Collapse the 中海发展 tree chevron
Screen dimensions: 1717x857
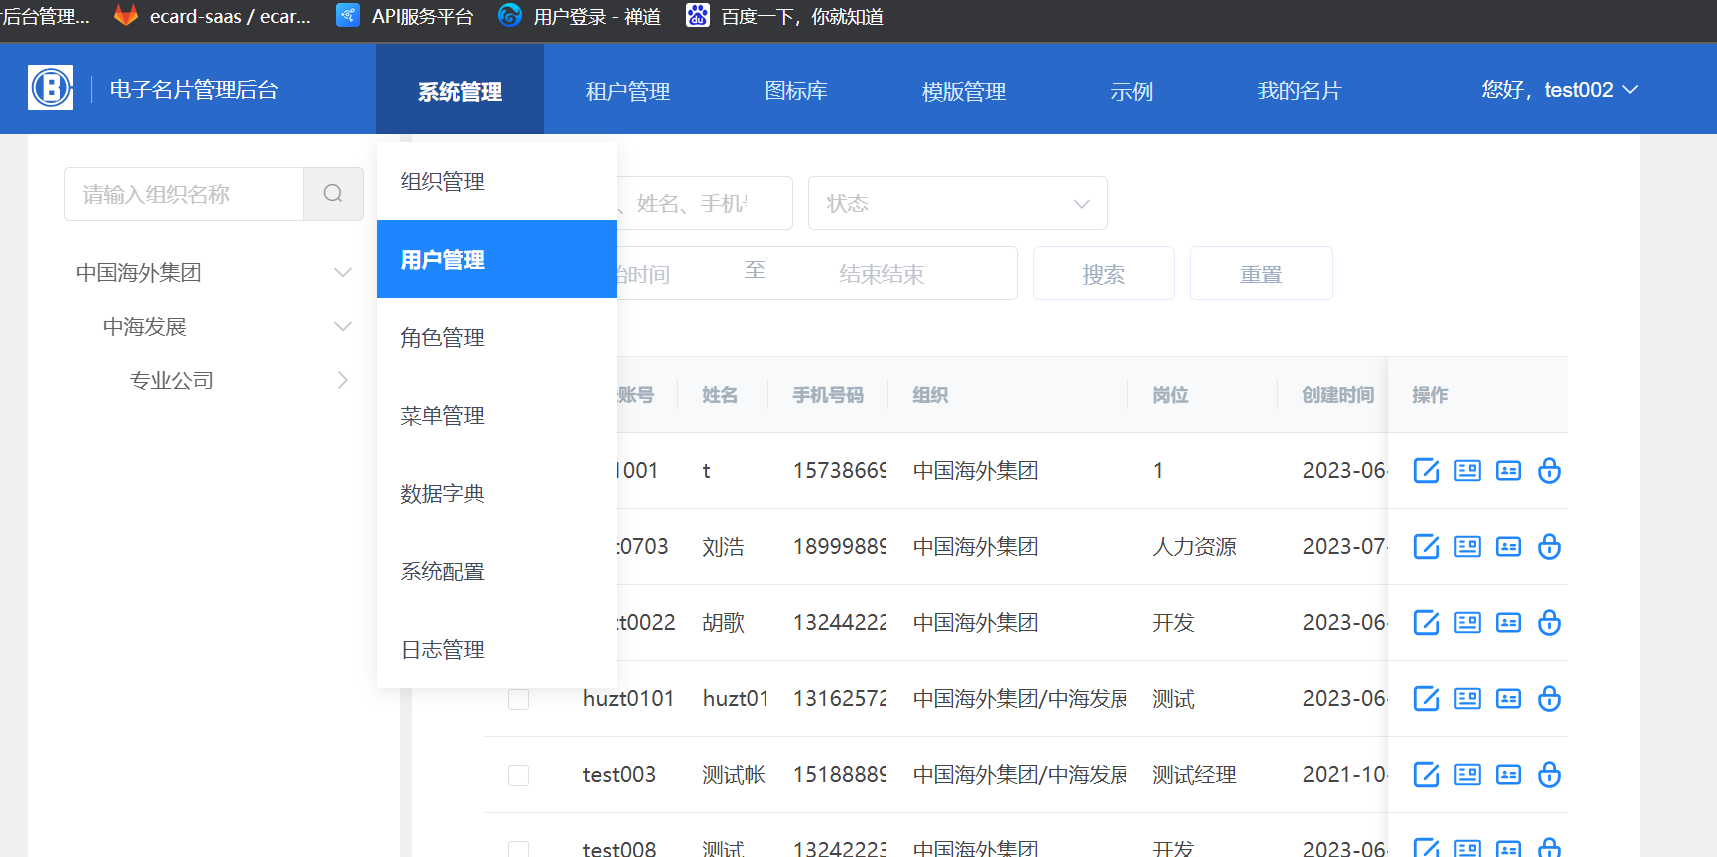(x=343, y=326)
